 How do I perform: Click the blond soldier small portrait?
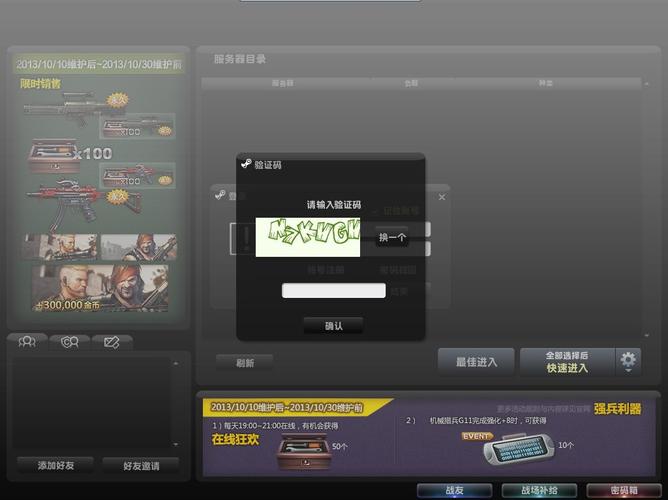[60, 246]
